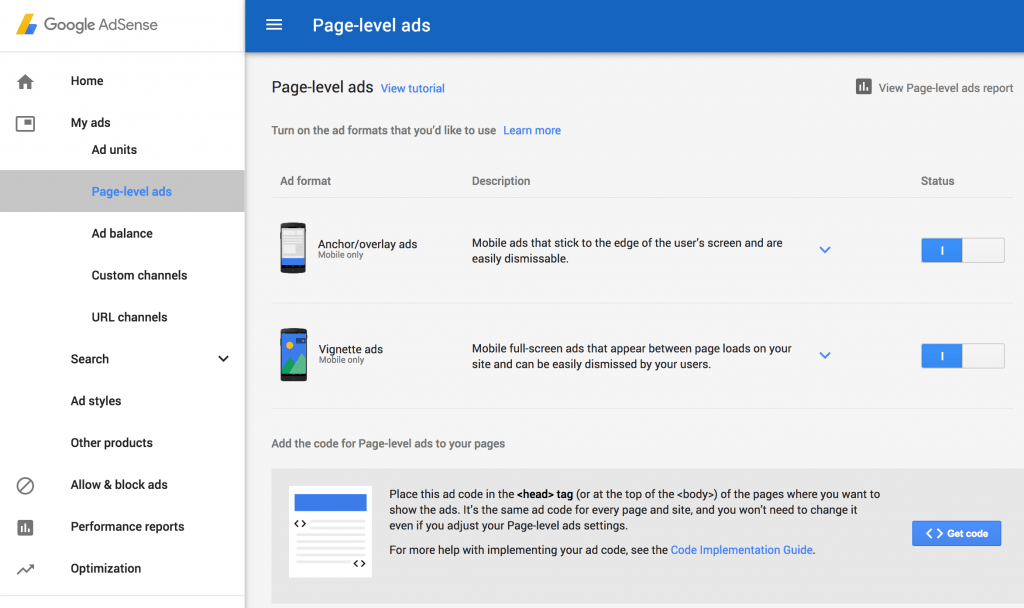This screenshot has height=608, width=1024.
Task: Expand the Search menu in sidebar
Action: click(x=223, y=359)
